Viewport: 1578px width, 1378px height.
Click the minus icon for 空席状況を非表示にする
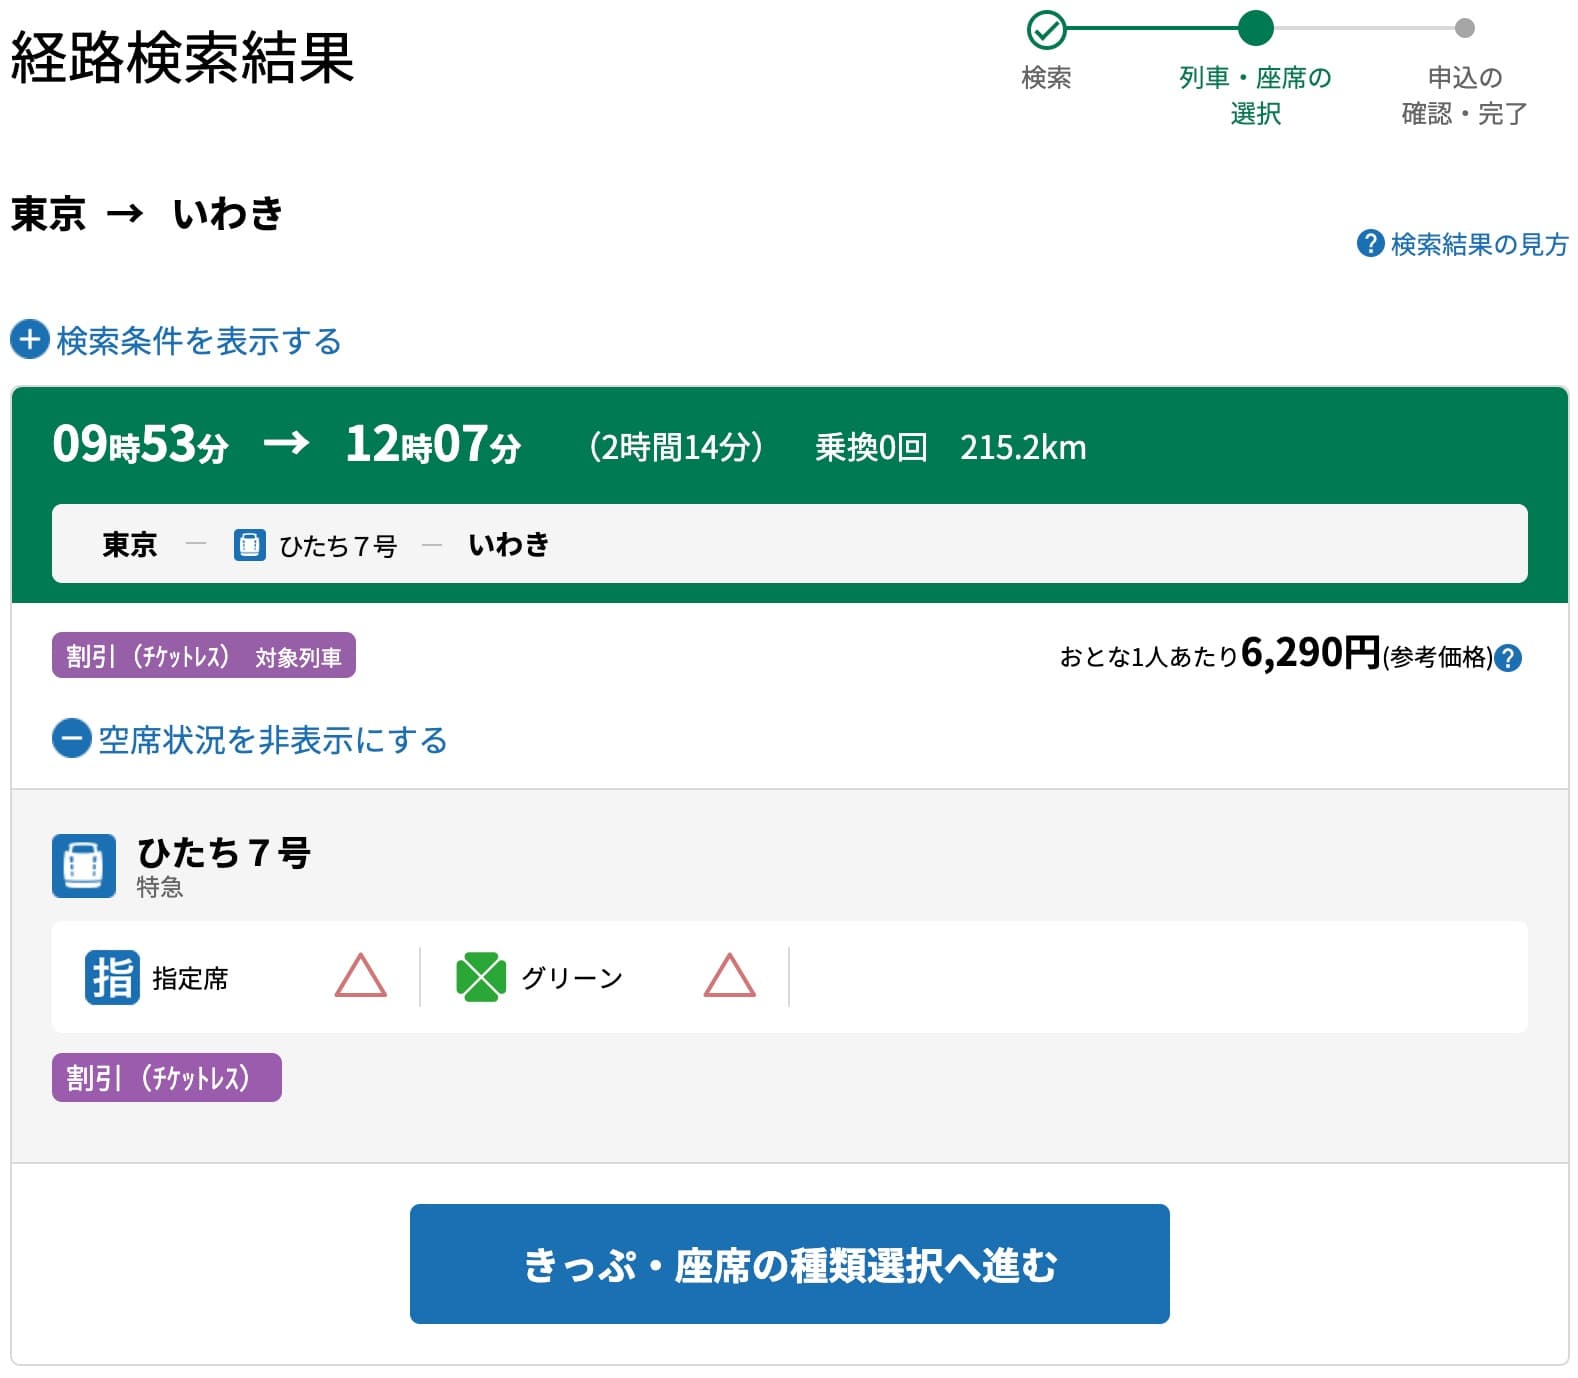[x=71, y=739]
